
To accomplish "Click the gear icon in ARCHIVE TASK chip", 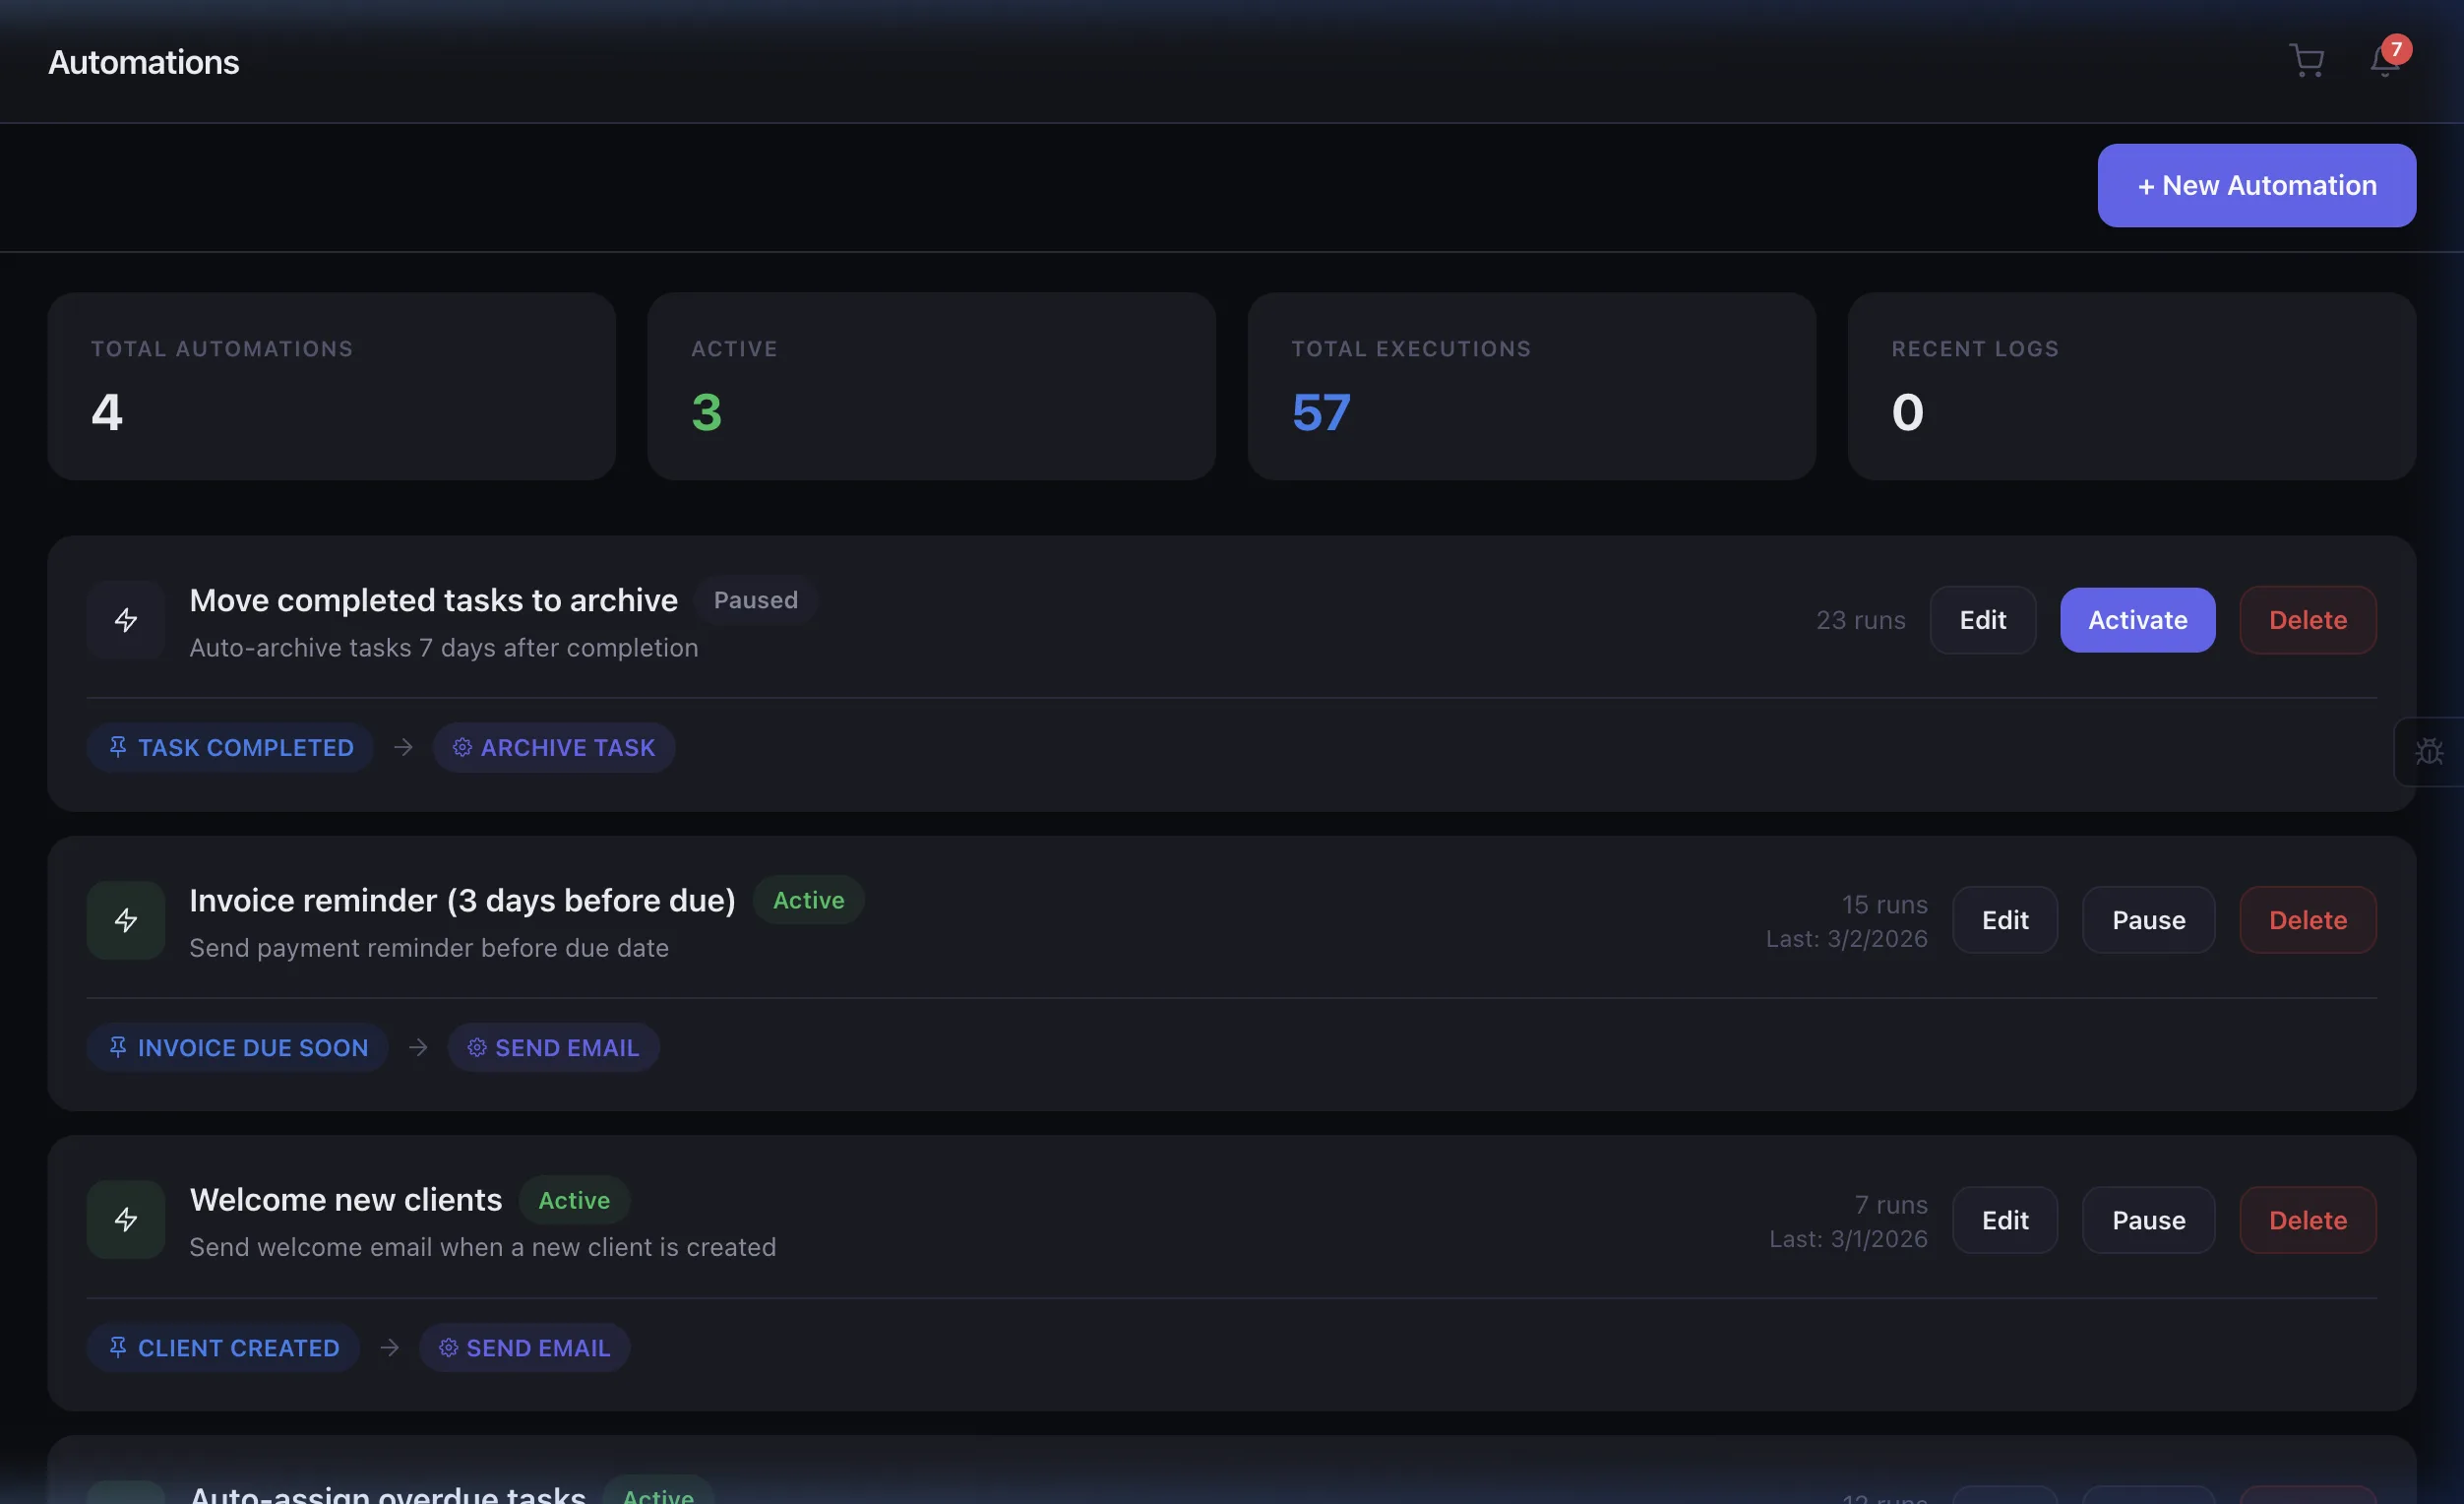I will tap(462, 747).
